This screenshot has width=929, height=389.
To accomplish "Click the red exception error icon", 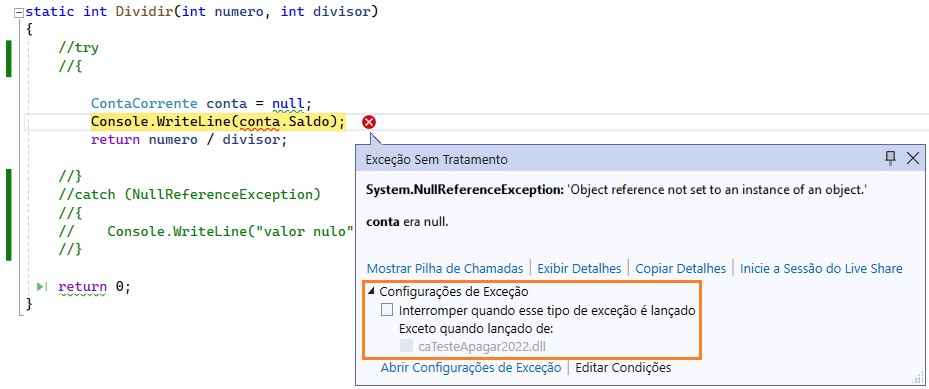I will (x=369, y=122).
